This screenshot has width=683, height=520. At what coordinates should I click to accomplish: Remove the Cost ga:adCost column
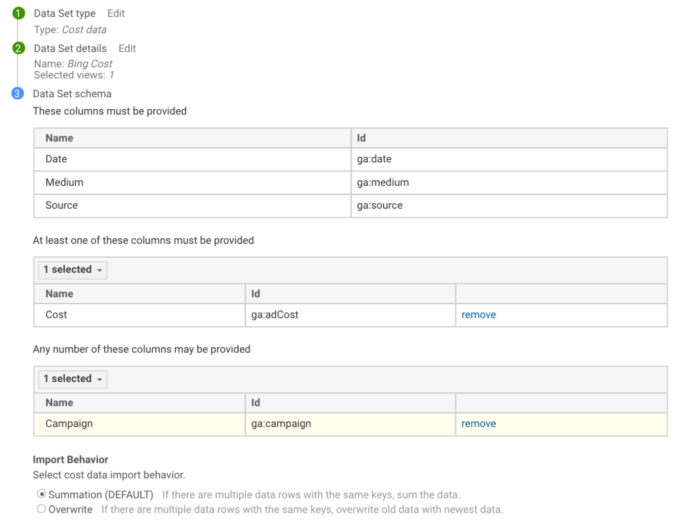[478, 314]
